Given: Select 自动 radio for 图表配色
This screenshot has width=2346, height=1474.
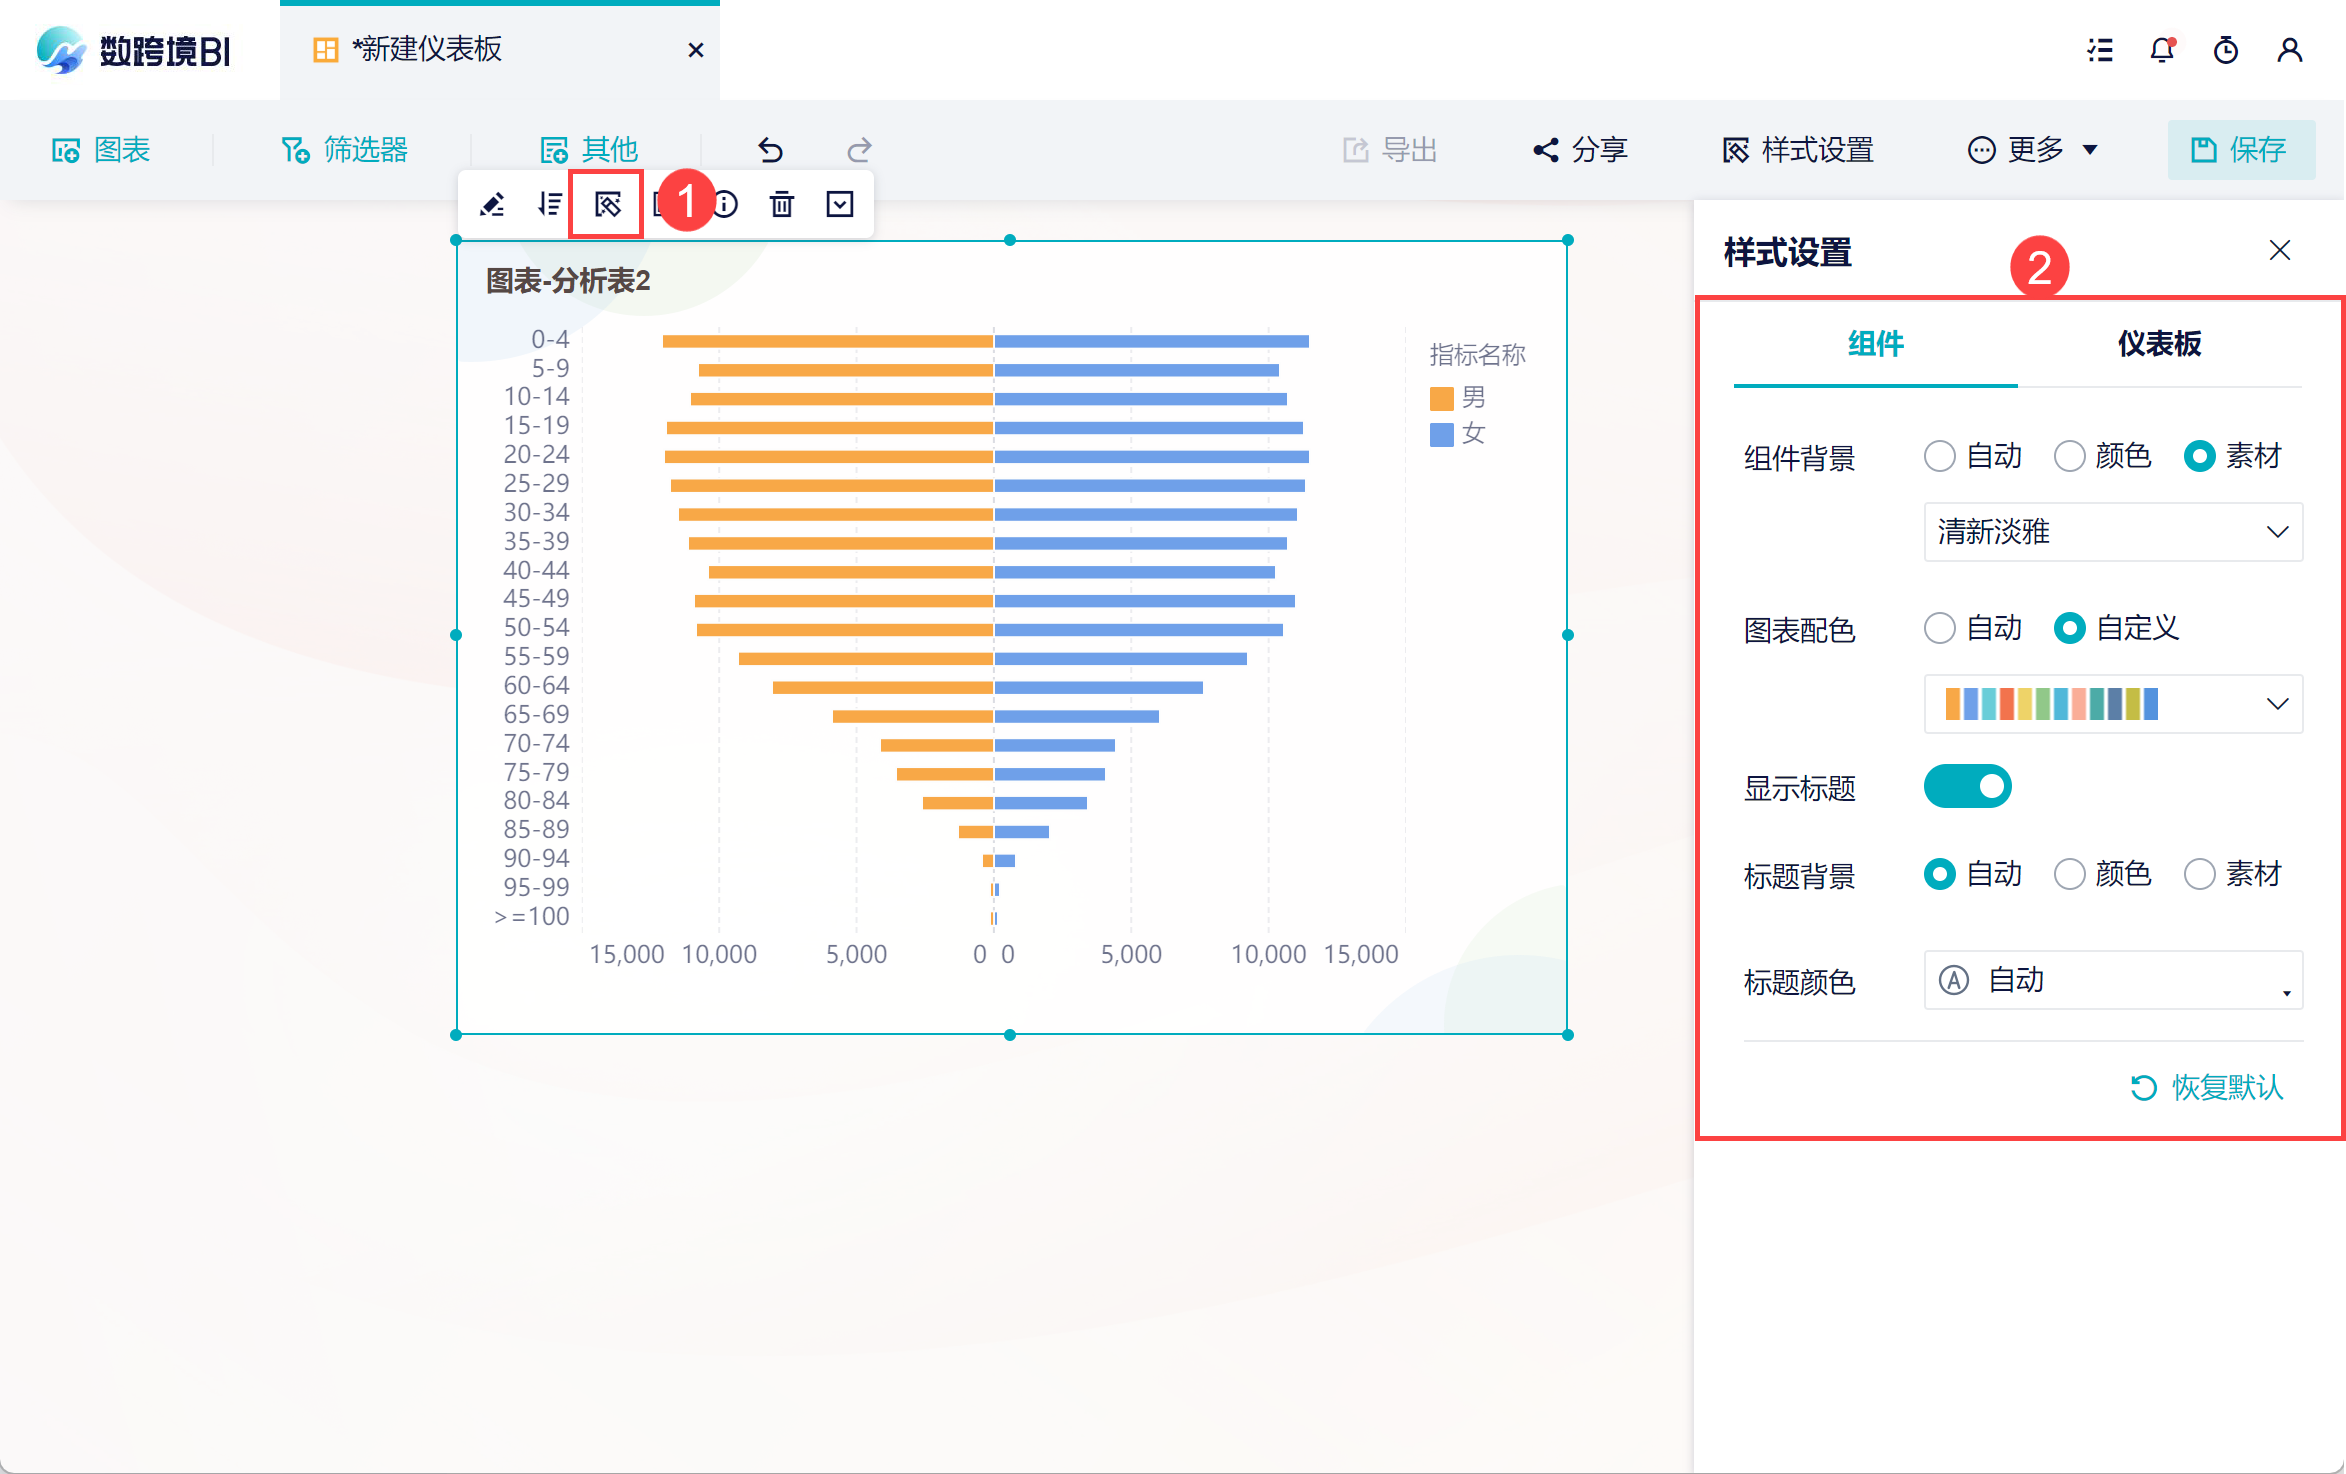Looking at the screenshot, I should point(1940,628).
